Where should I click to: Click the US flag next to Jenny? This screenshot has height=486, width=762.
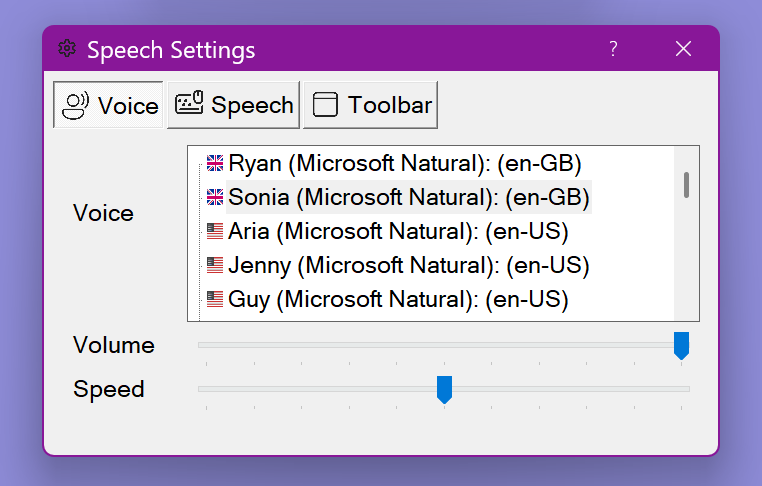(x=215, y=265)
